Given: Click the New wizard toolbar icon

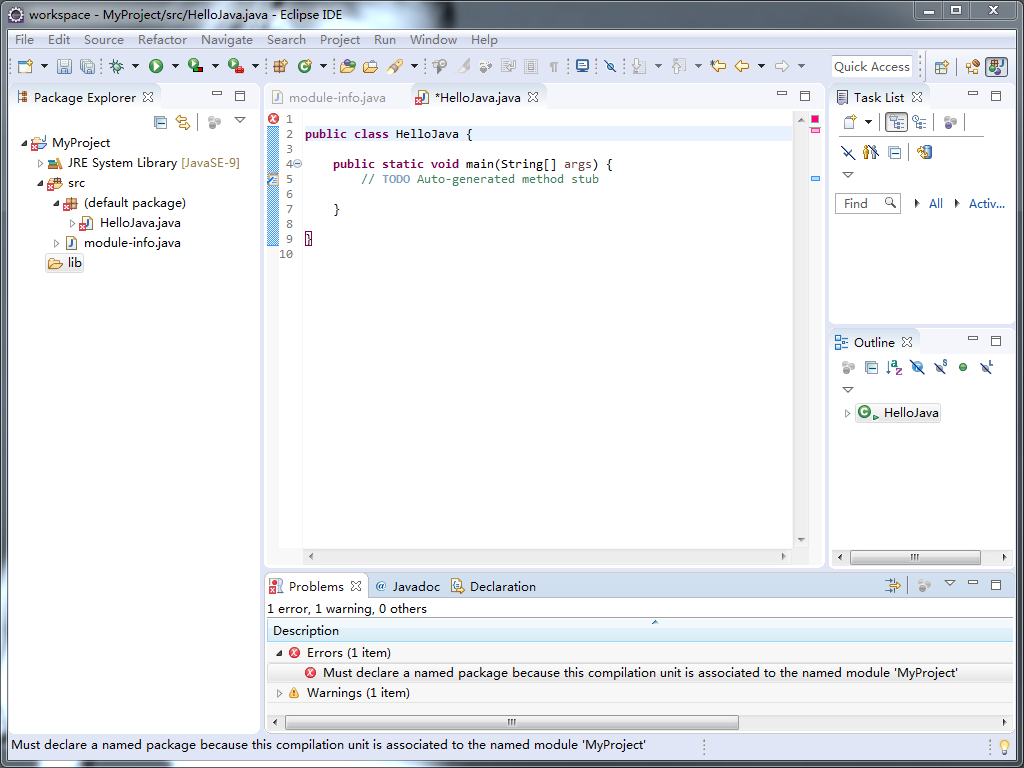Looking at the screenshot, I should tap(26, 66).
